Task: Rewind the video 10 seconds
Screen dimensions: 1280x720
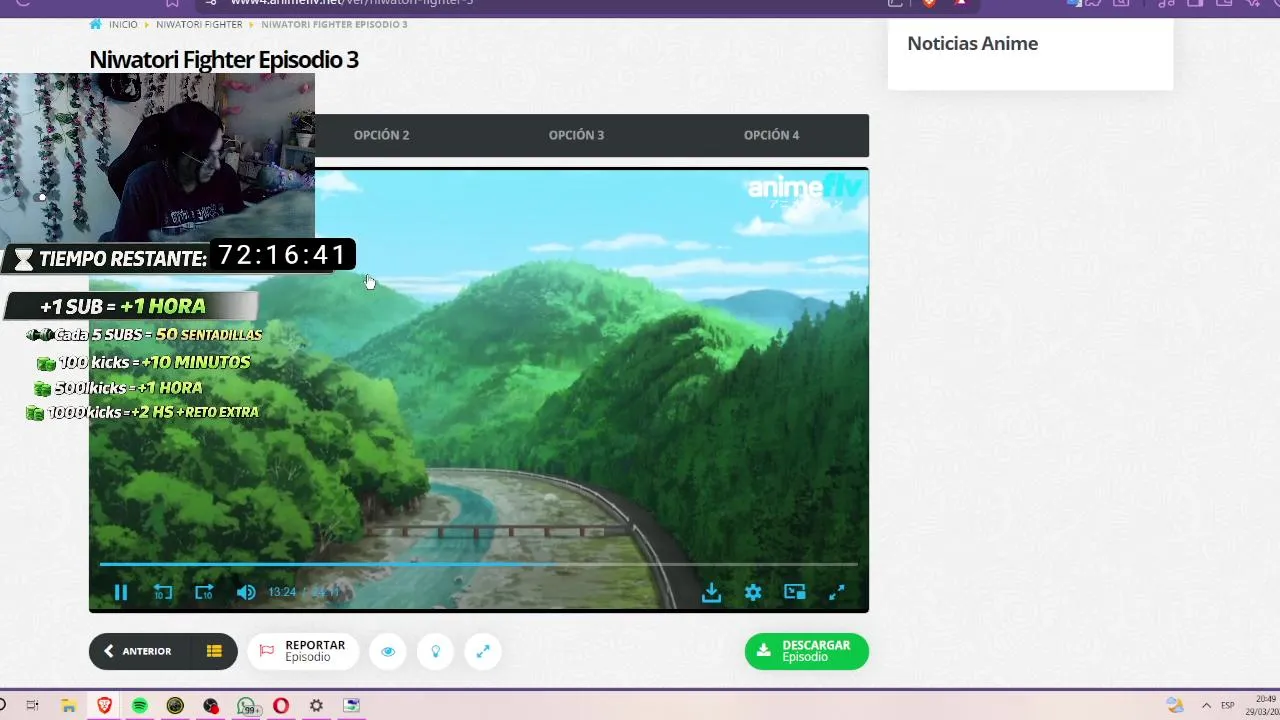Action: point(163,592)
